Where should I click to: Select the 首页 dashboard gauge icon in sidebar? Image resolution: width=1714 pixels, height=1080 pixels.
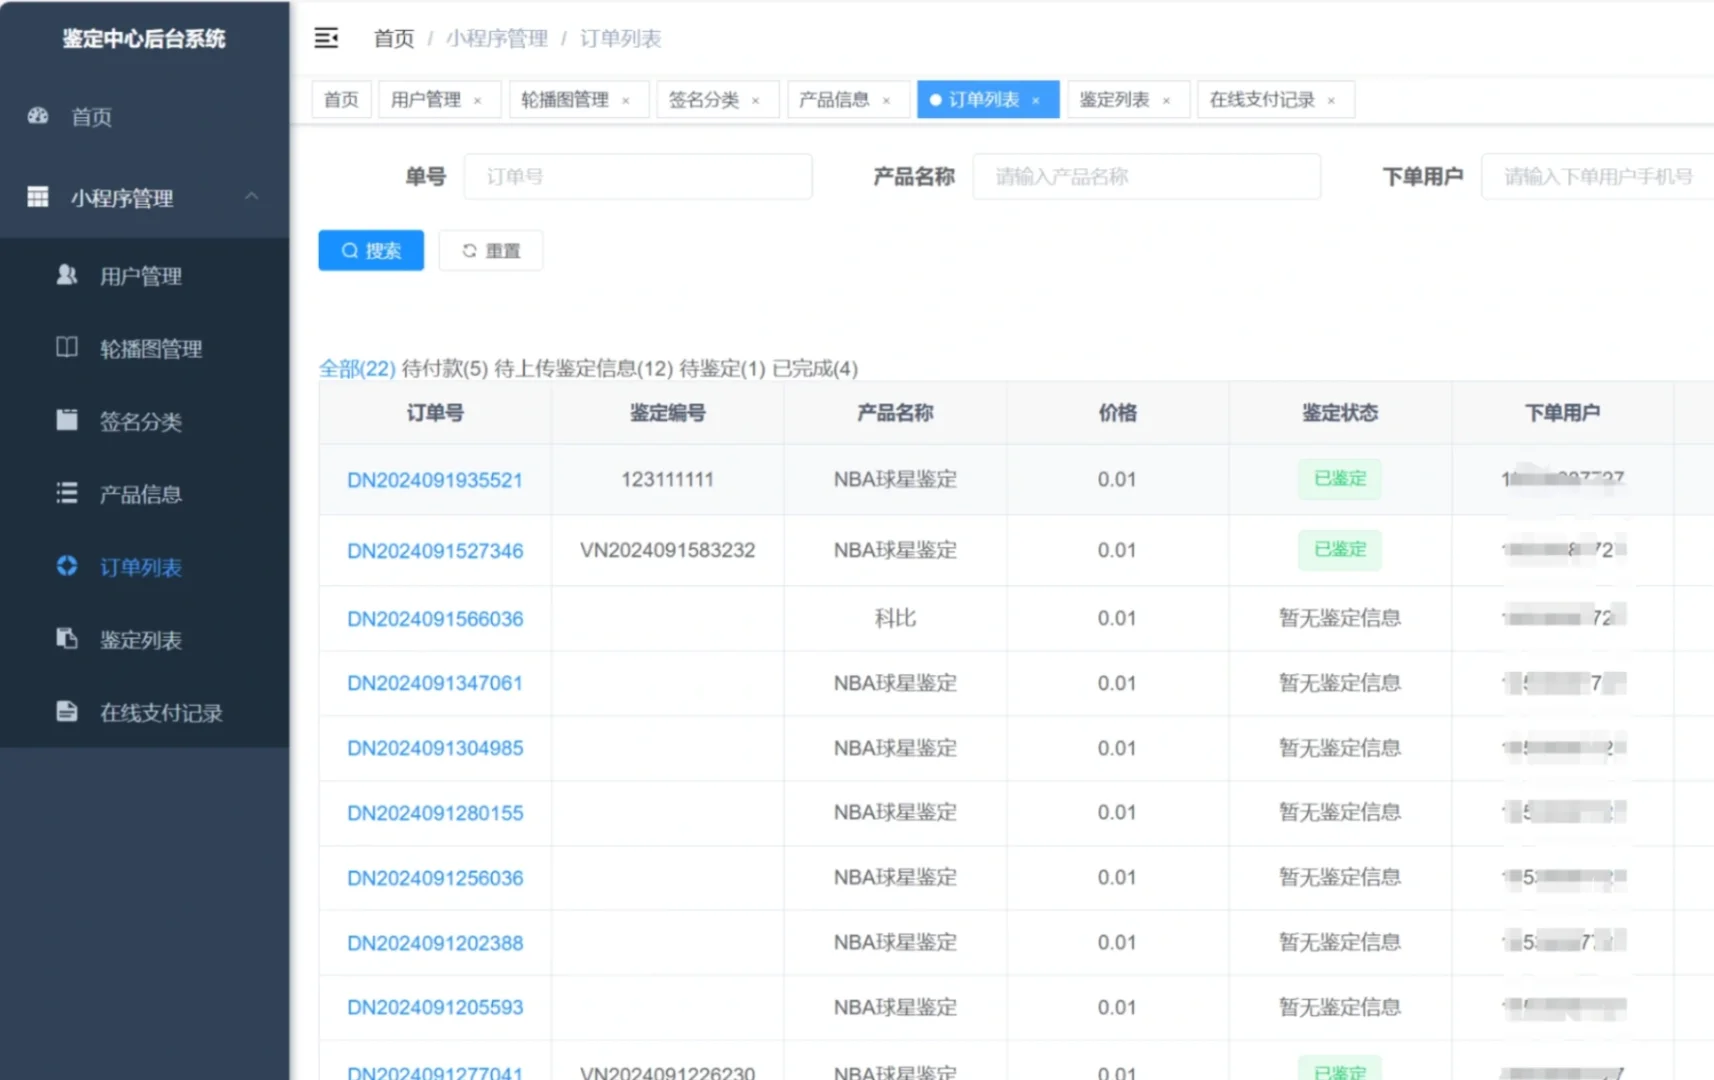(38, 117)
